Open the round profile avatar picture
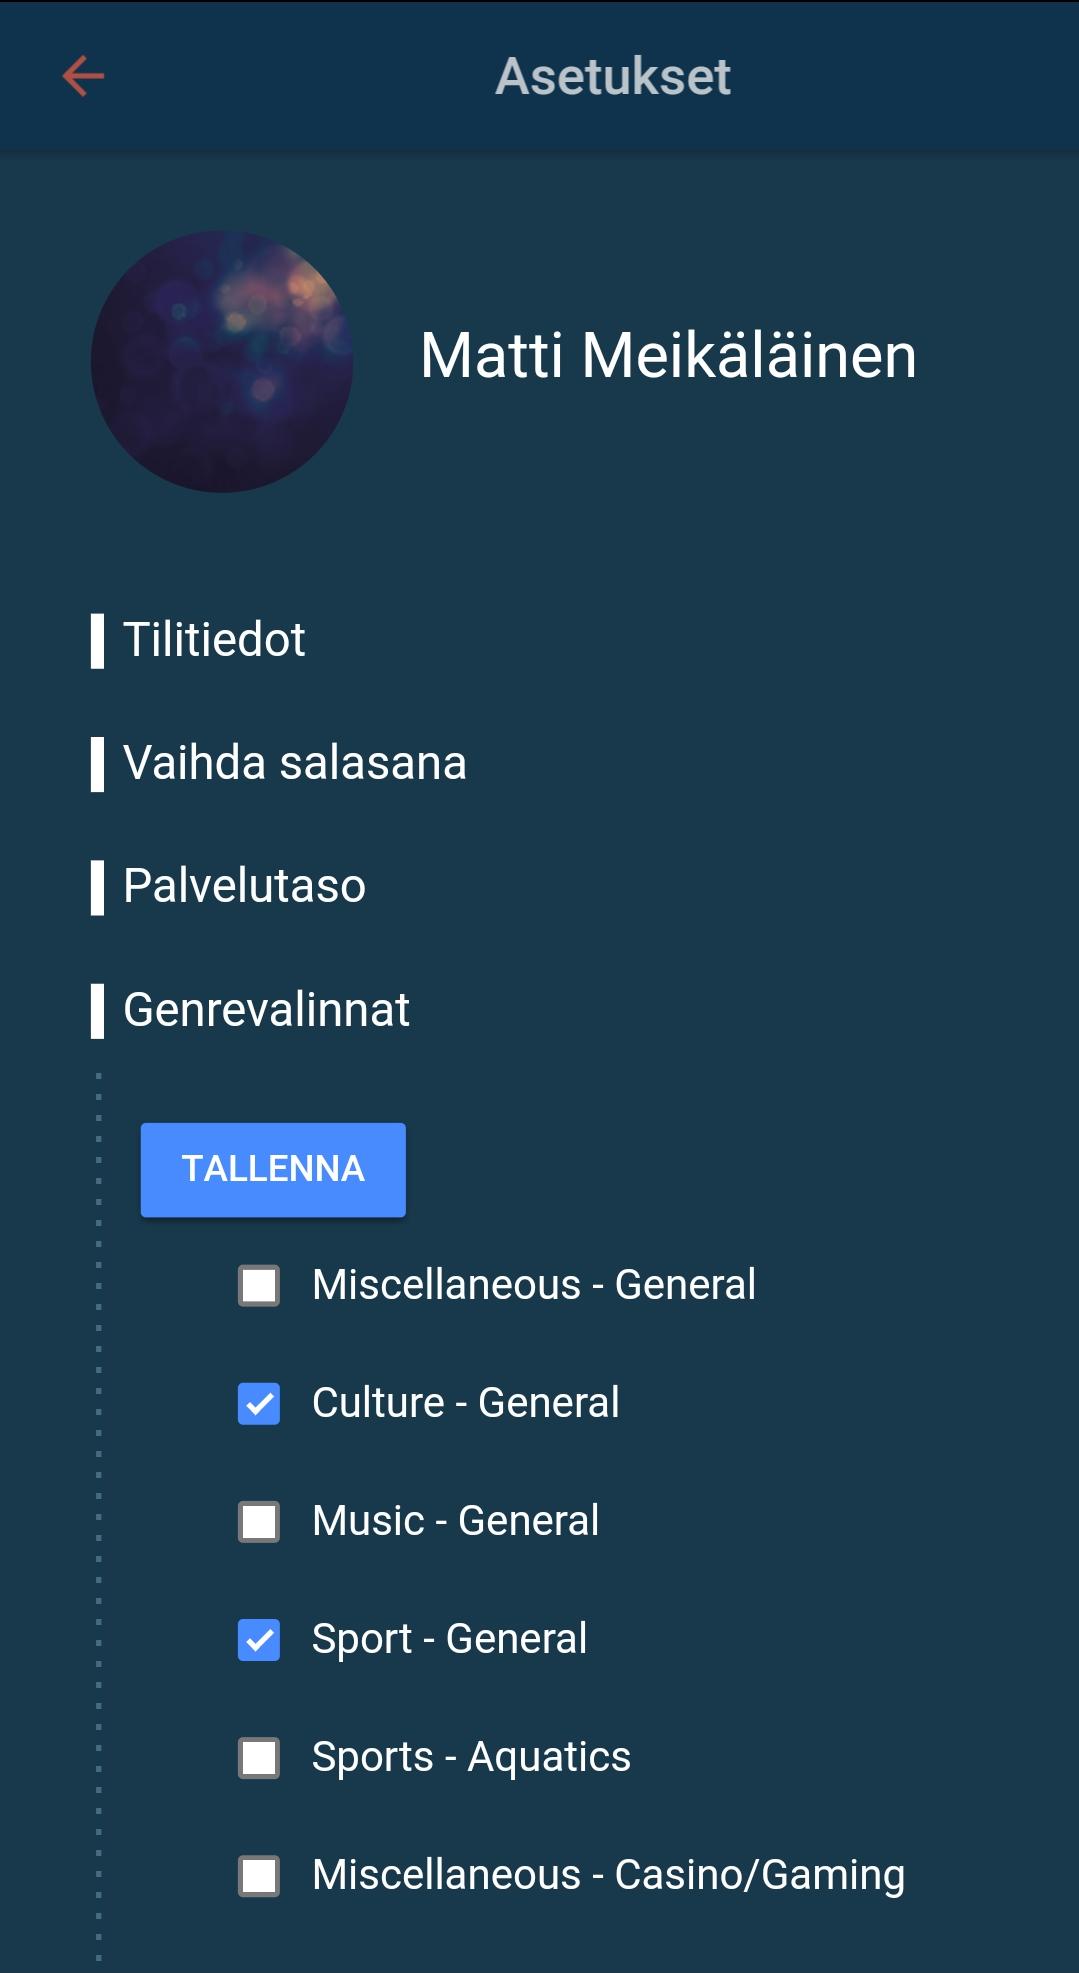The height and width of the screenshot is (1973, 1079). point(222,361)
